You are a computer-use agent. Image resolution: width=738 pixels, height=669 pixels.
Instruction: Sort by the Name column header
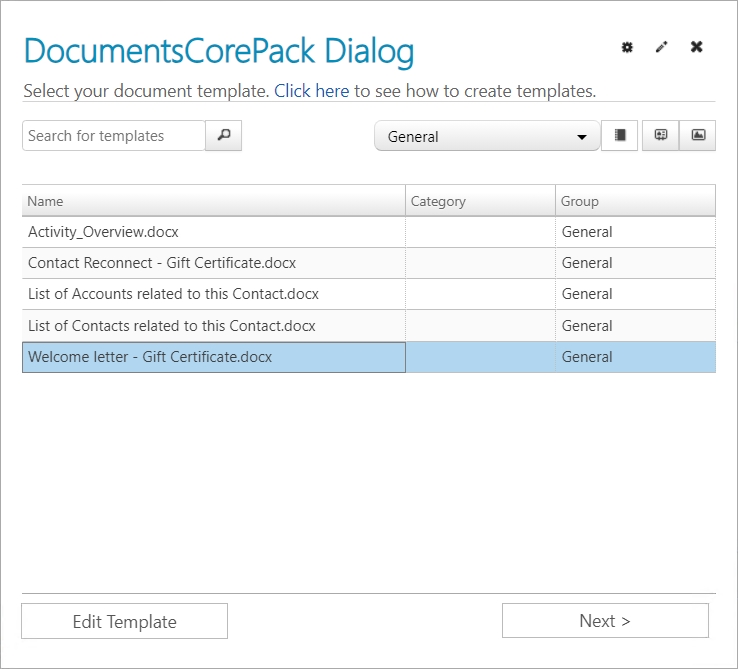tap(214, 201)
